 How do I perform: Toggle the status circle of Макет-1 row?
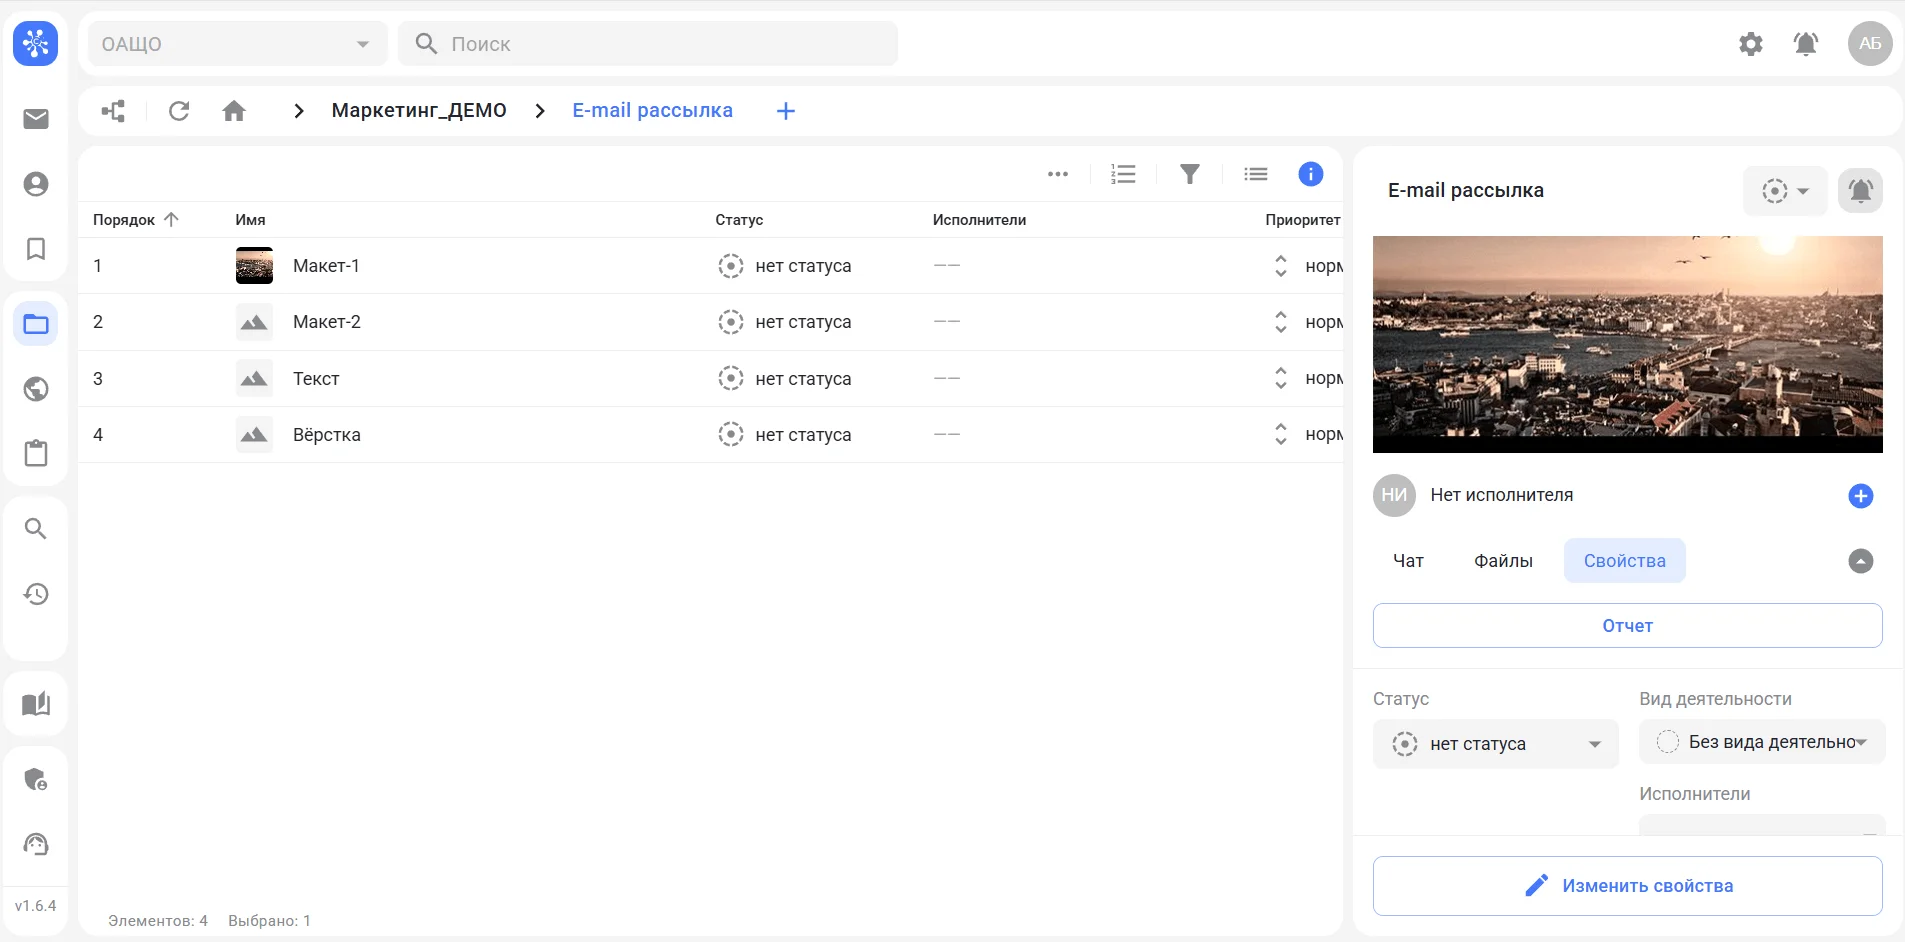[x=731, y=266]
